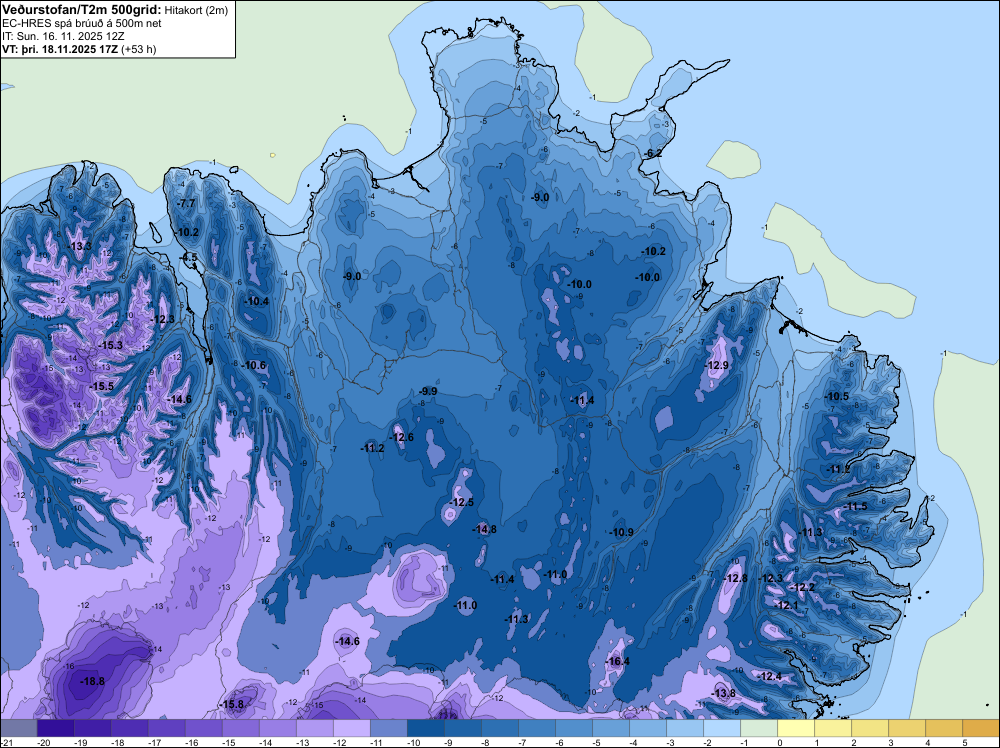1000x748 pixels.
Task: Click the -16.4 temperature value on the map
Action: point(617,661)
